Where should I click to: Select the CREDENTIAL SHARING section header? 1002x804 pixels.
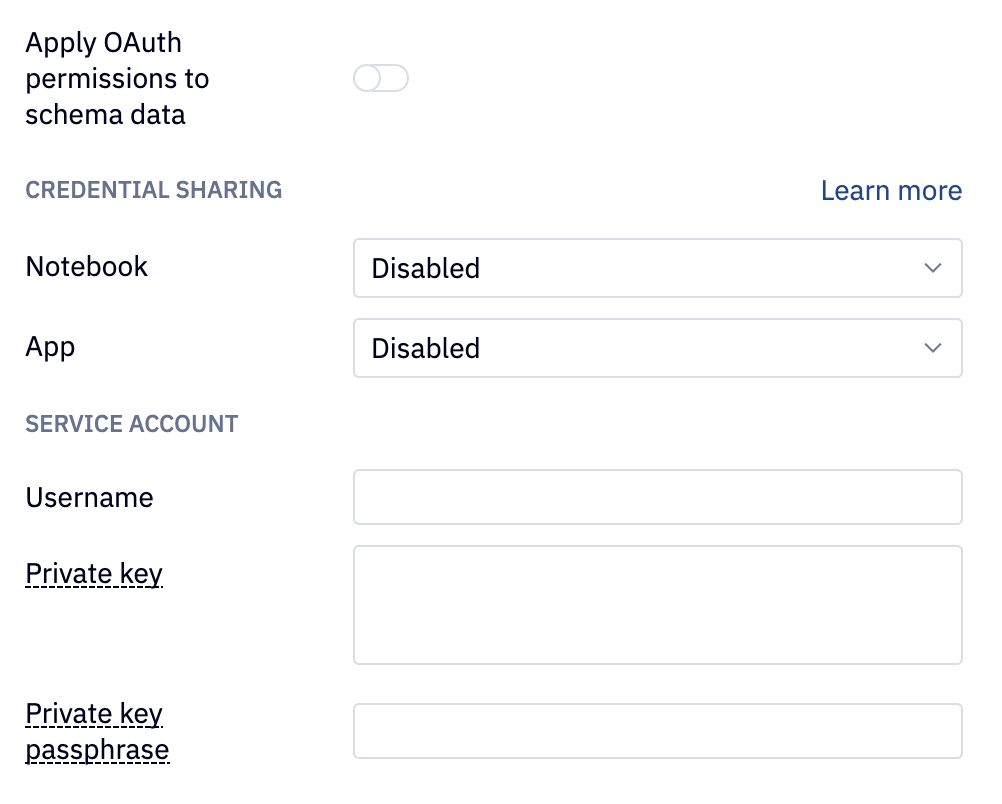[x=153, y=189]
